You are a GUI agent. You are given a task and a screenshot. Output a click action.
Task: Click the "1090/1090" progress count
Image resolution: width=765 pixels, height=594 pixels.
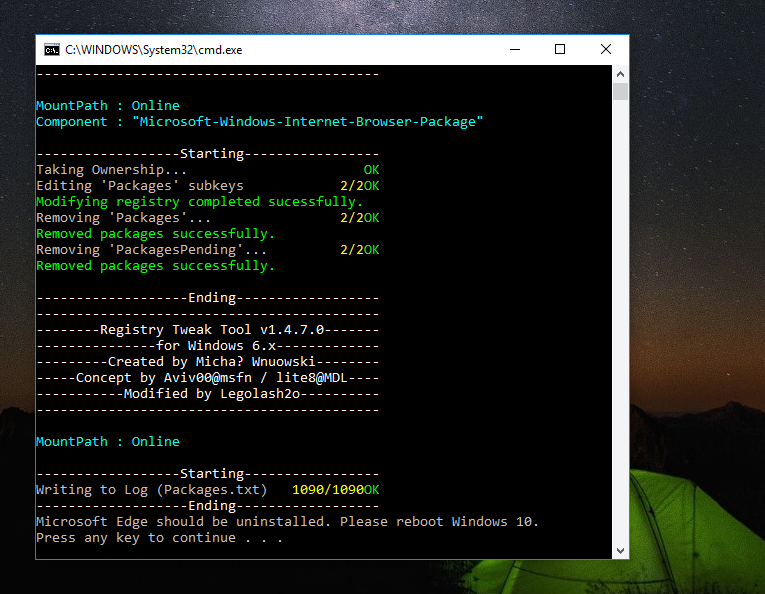(x=328, y=490)
